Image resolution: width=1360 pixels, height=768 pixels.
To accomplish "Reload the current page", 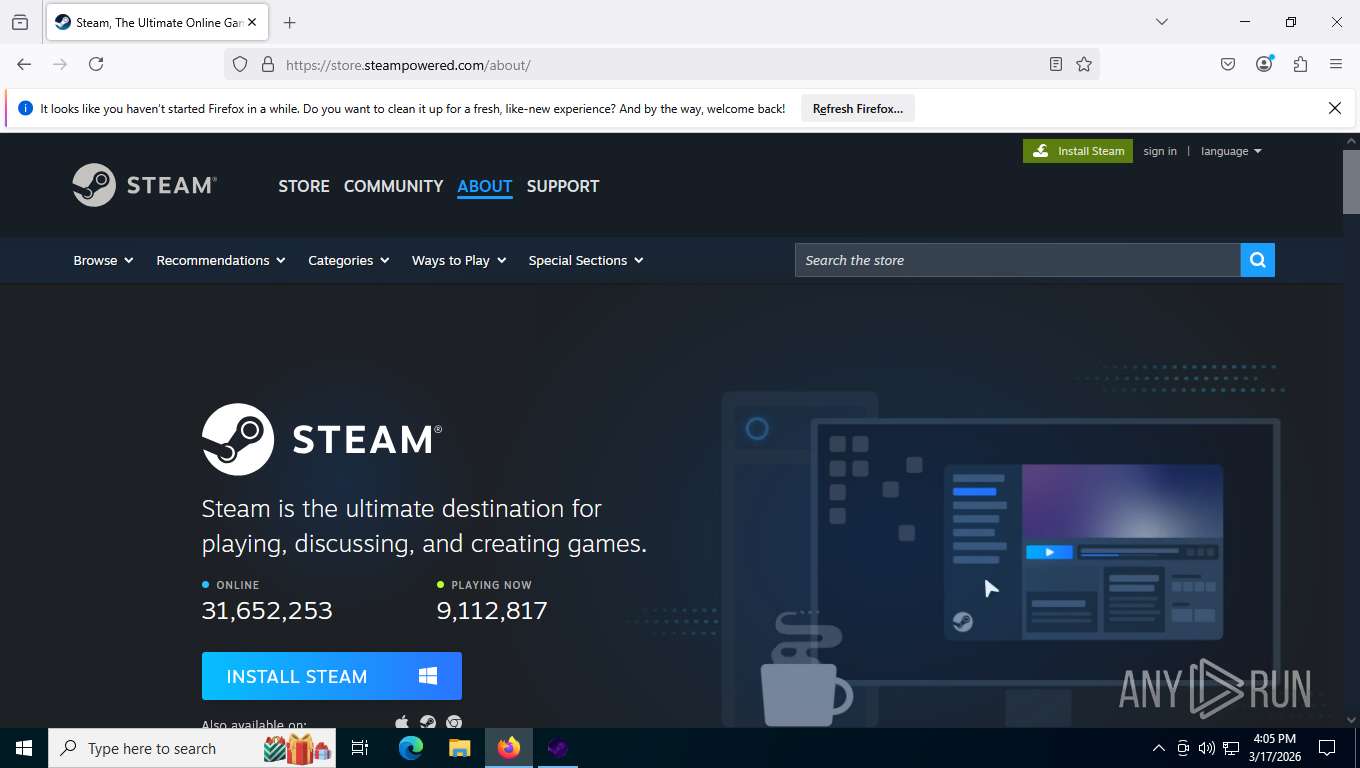I will [96, 64].
